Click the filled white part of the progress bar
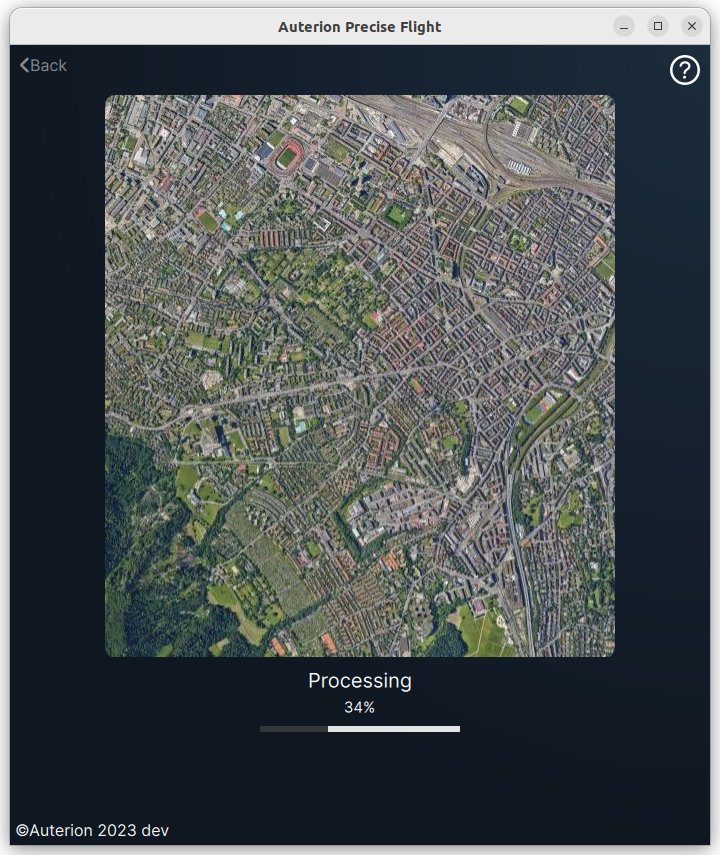The width and height of the screenshot is (720, 855). click(393, 729)
